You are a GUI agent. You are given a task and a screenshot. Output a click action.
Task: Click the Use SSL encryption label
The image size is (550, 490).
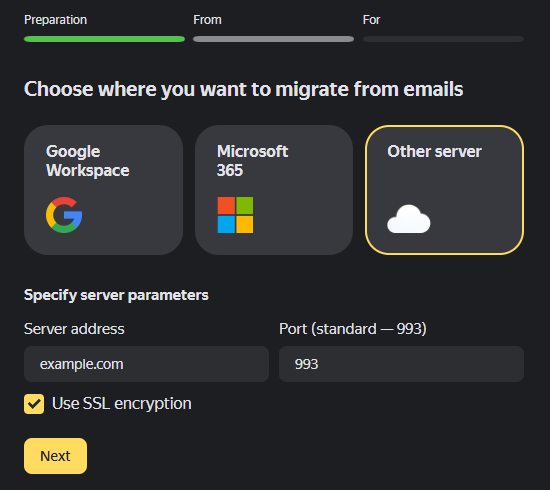point(122,404)
